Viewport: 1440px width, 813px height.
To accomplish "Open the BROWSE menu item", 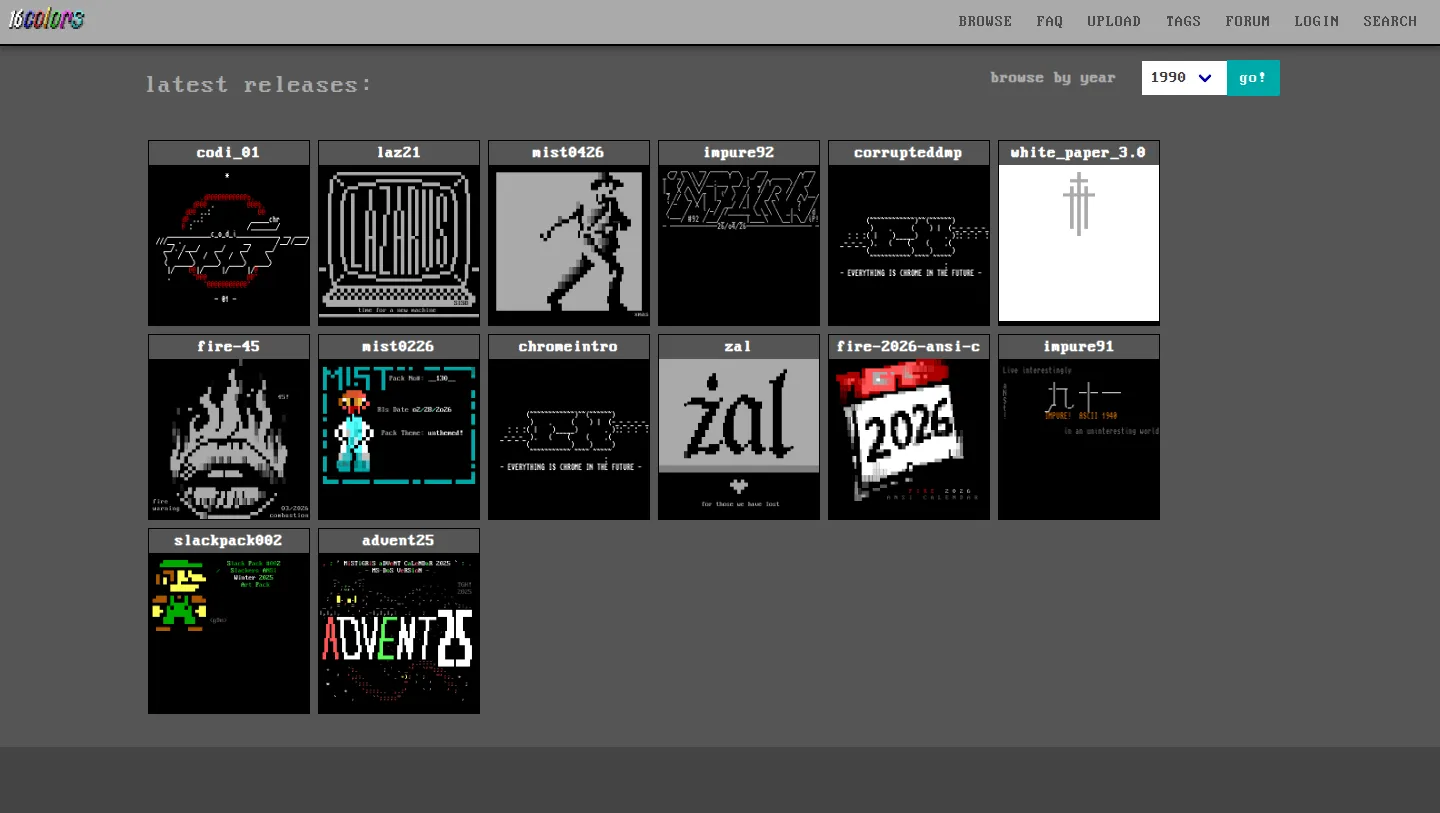I will 985,21.
